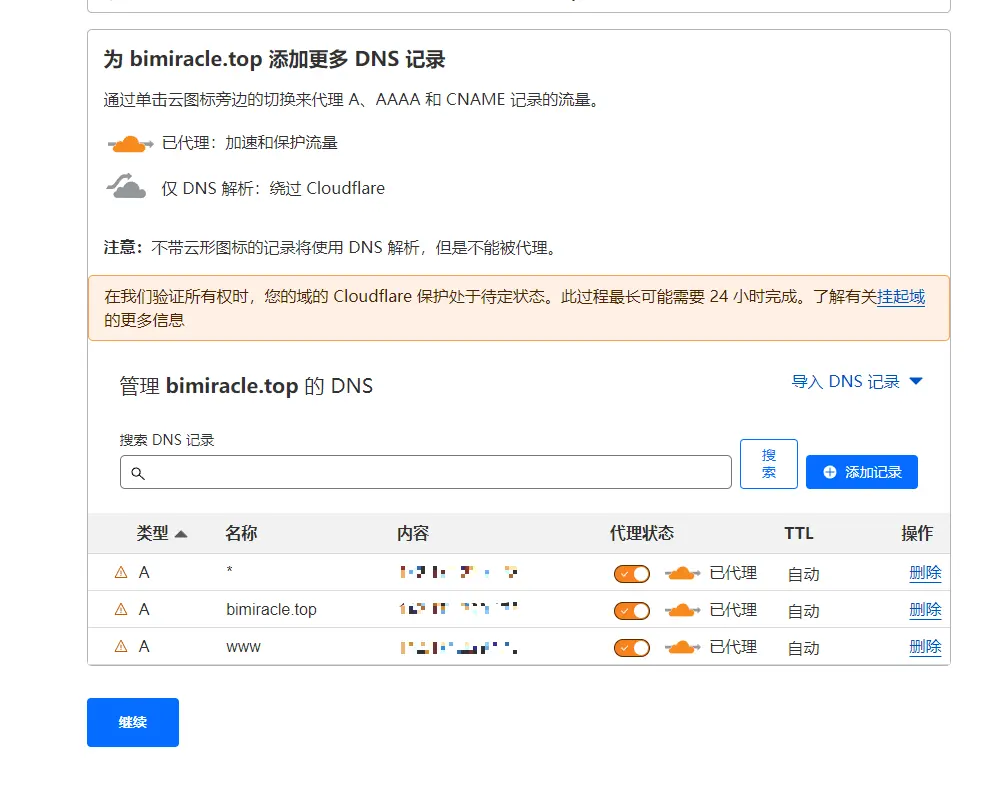Toggle proxy switch for the bimiracle.top record
This screenshot has height=794, width=1008.
coord(632,610)
